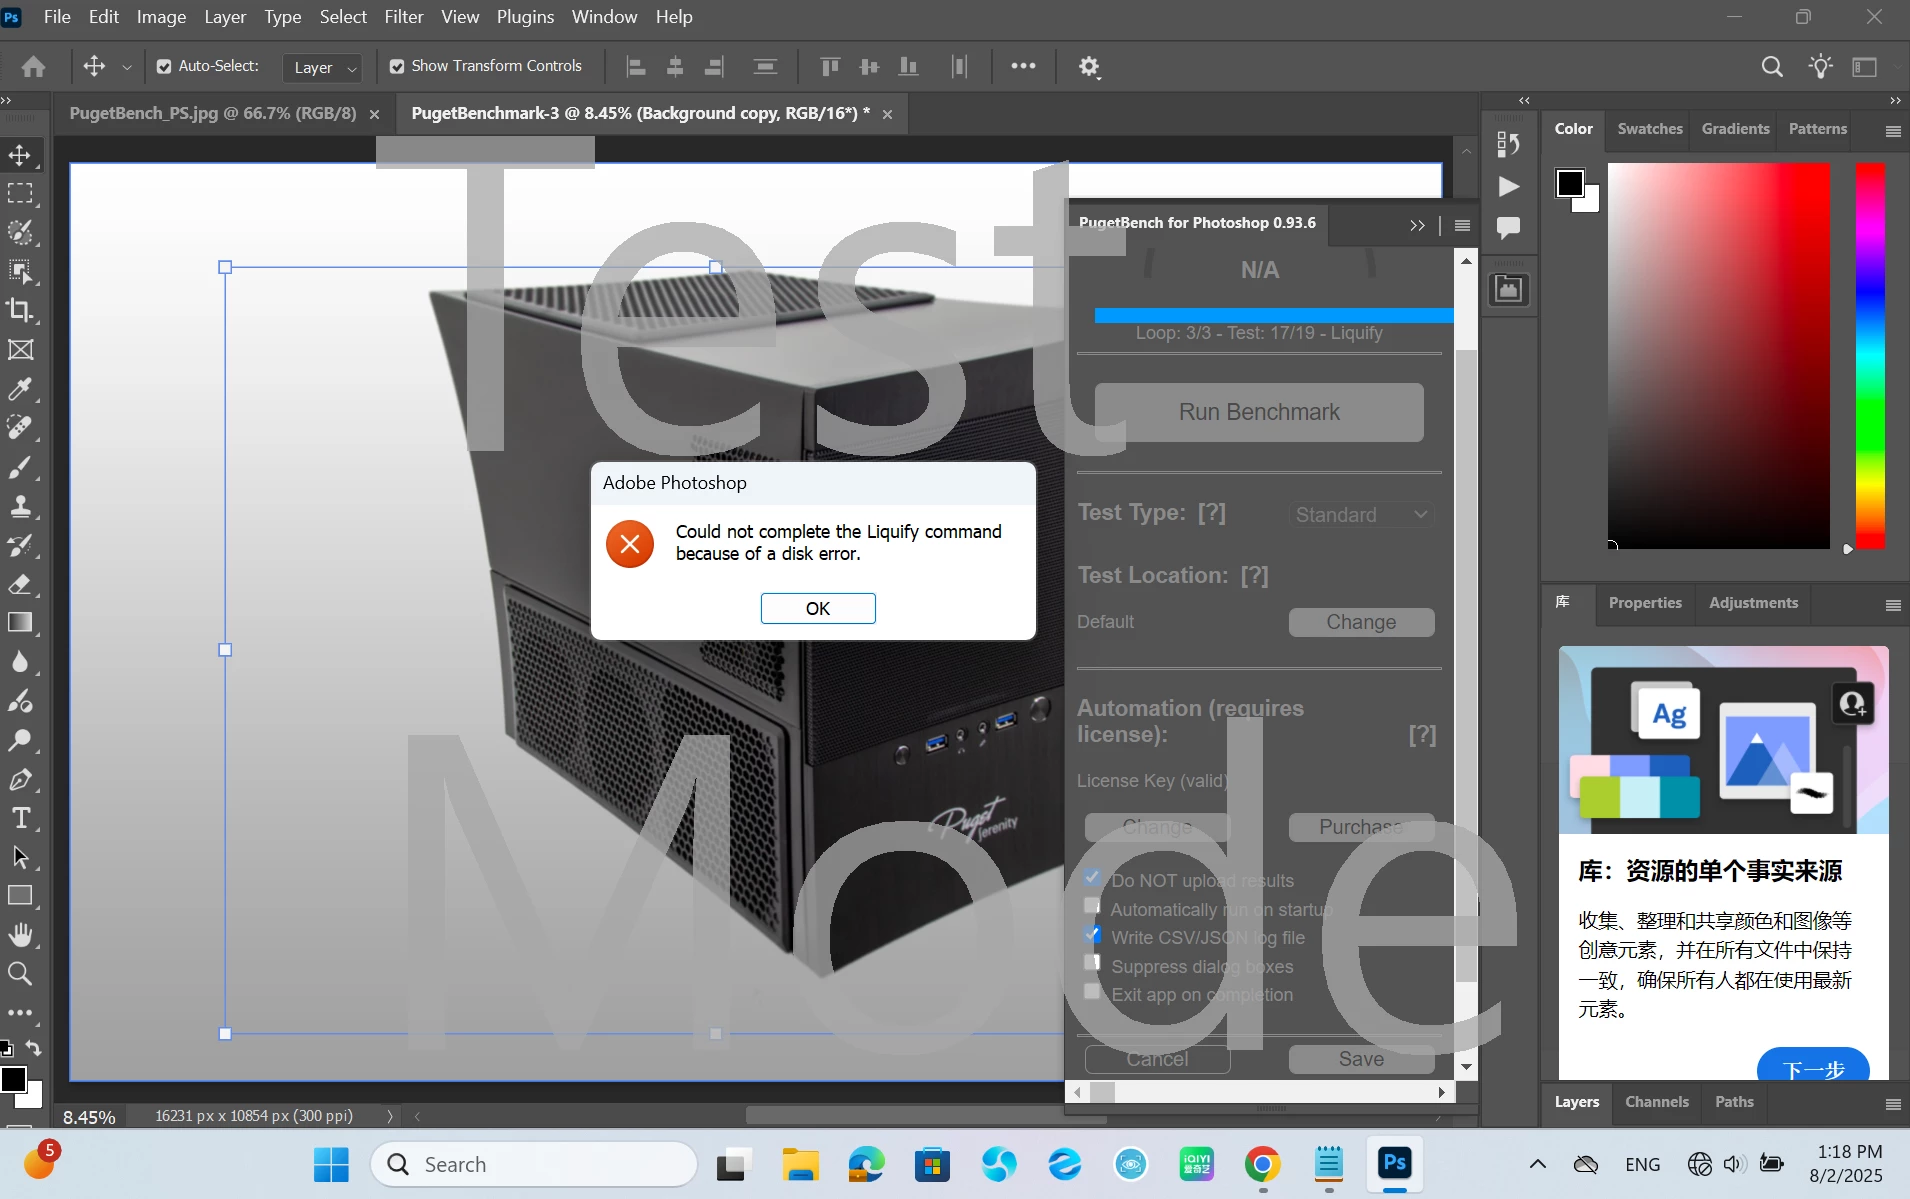The height and width of the screenshot is (1199, 1910).
Task: Select the Gradient tool
Action: point(20,623)
